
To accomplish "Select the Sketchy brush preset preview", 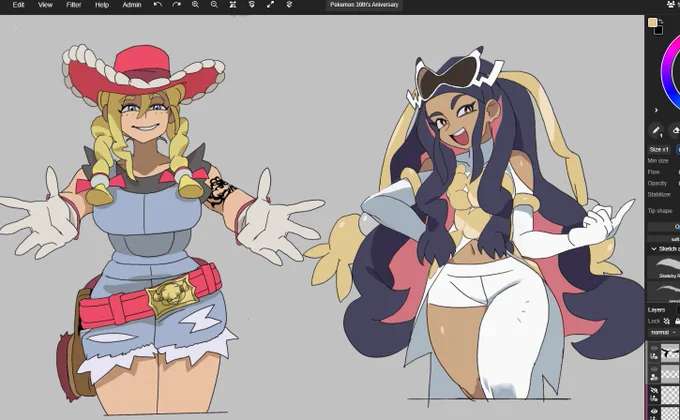I will point(664,267).
